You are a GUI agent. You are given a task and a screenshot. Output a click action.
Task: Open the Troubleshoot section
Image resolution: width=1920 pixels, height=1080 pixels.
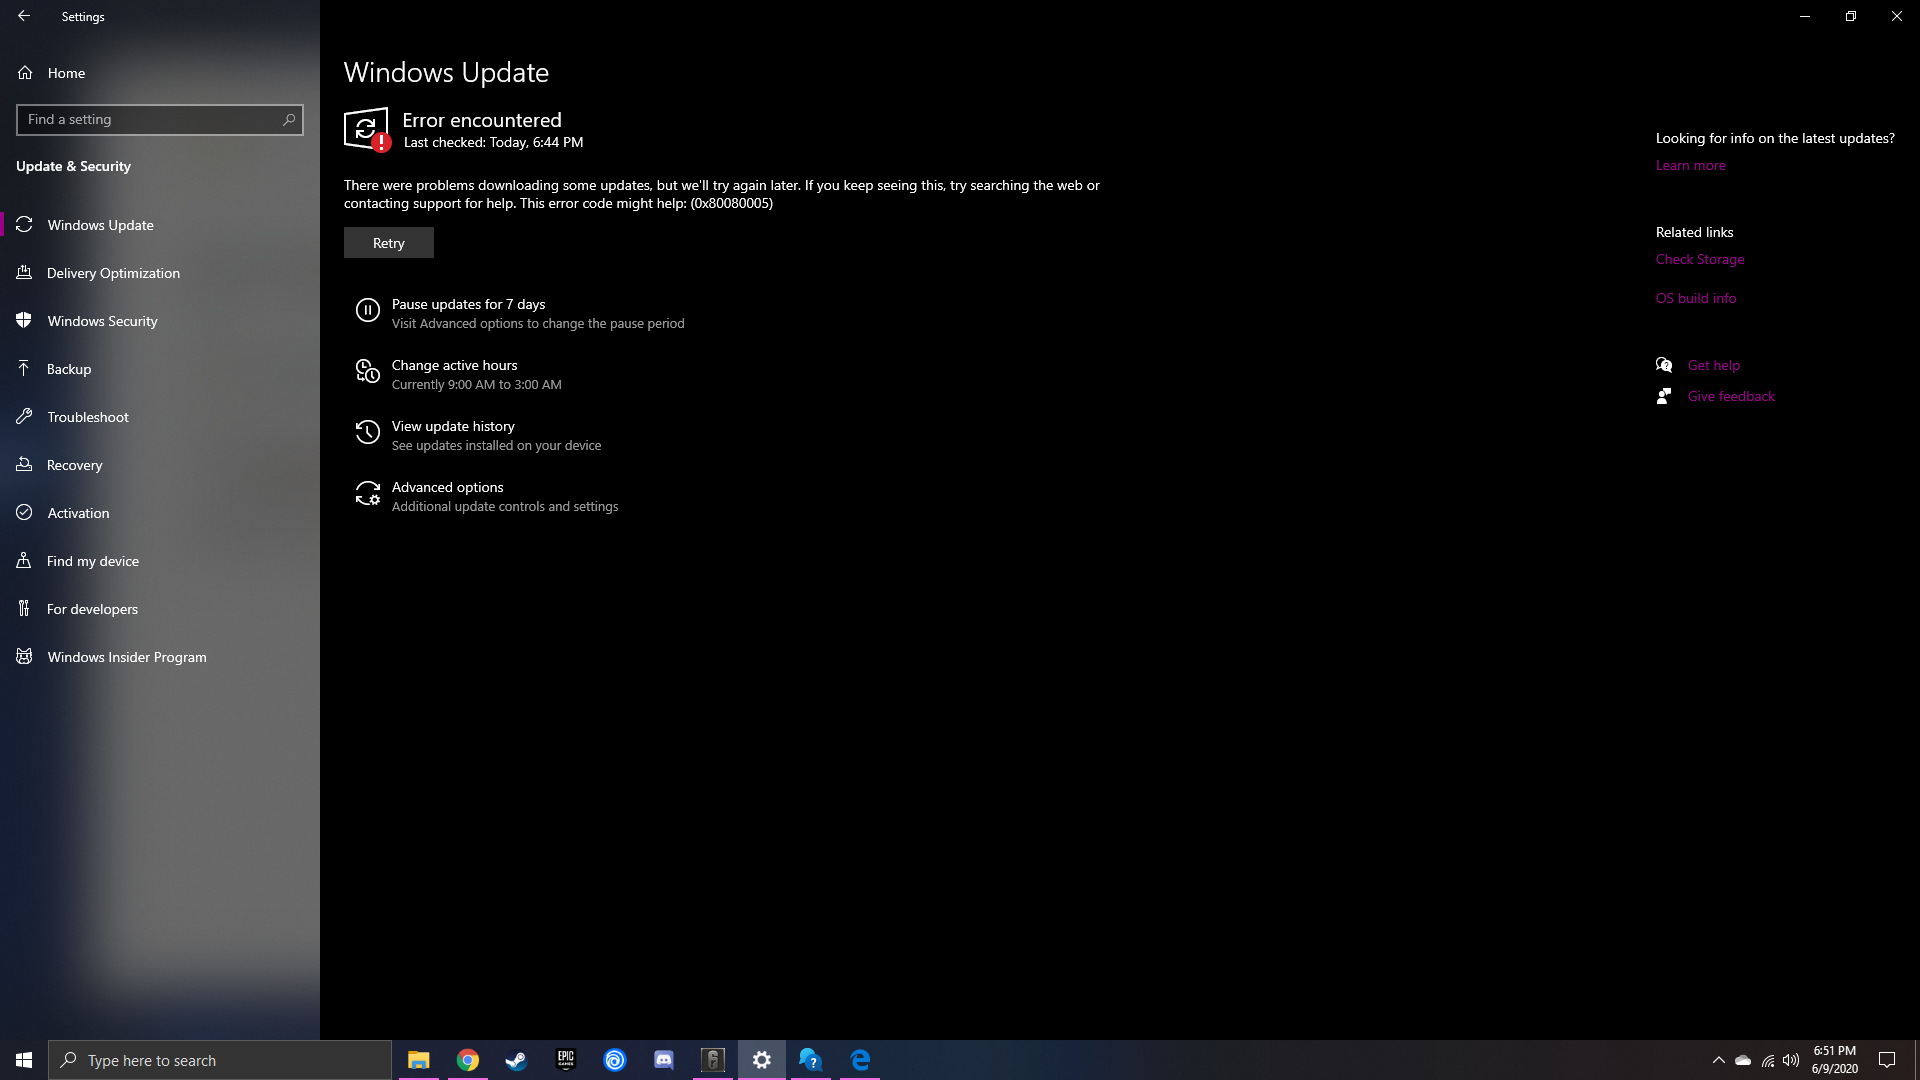click(160, 417)
